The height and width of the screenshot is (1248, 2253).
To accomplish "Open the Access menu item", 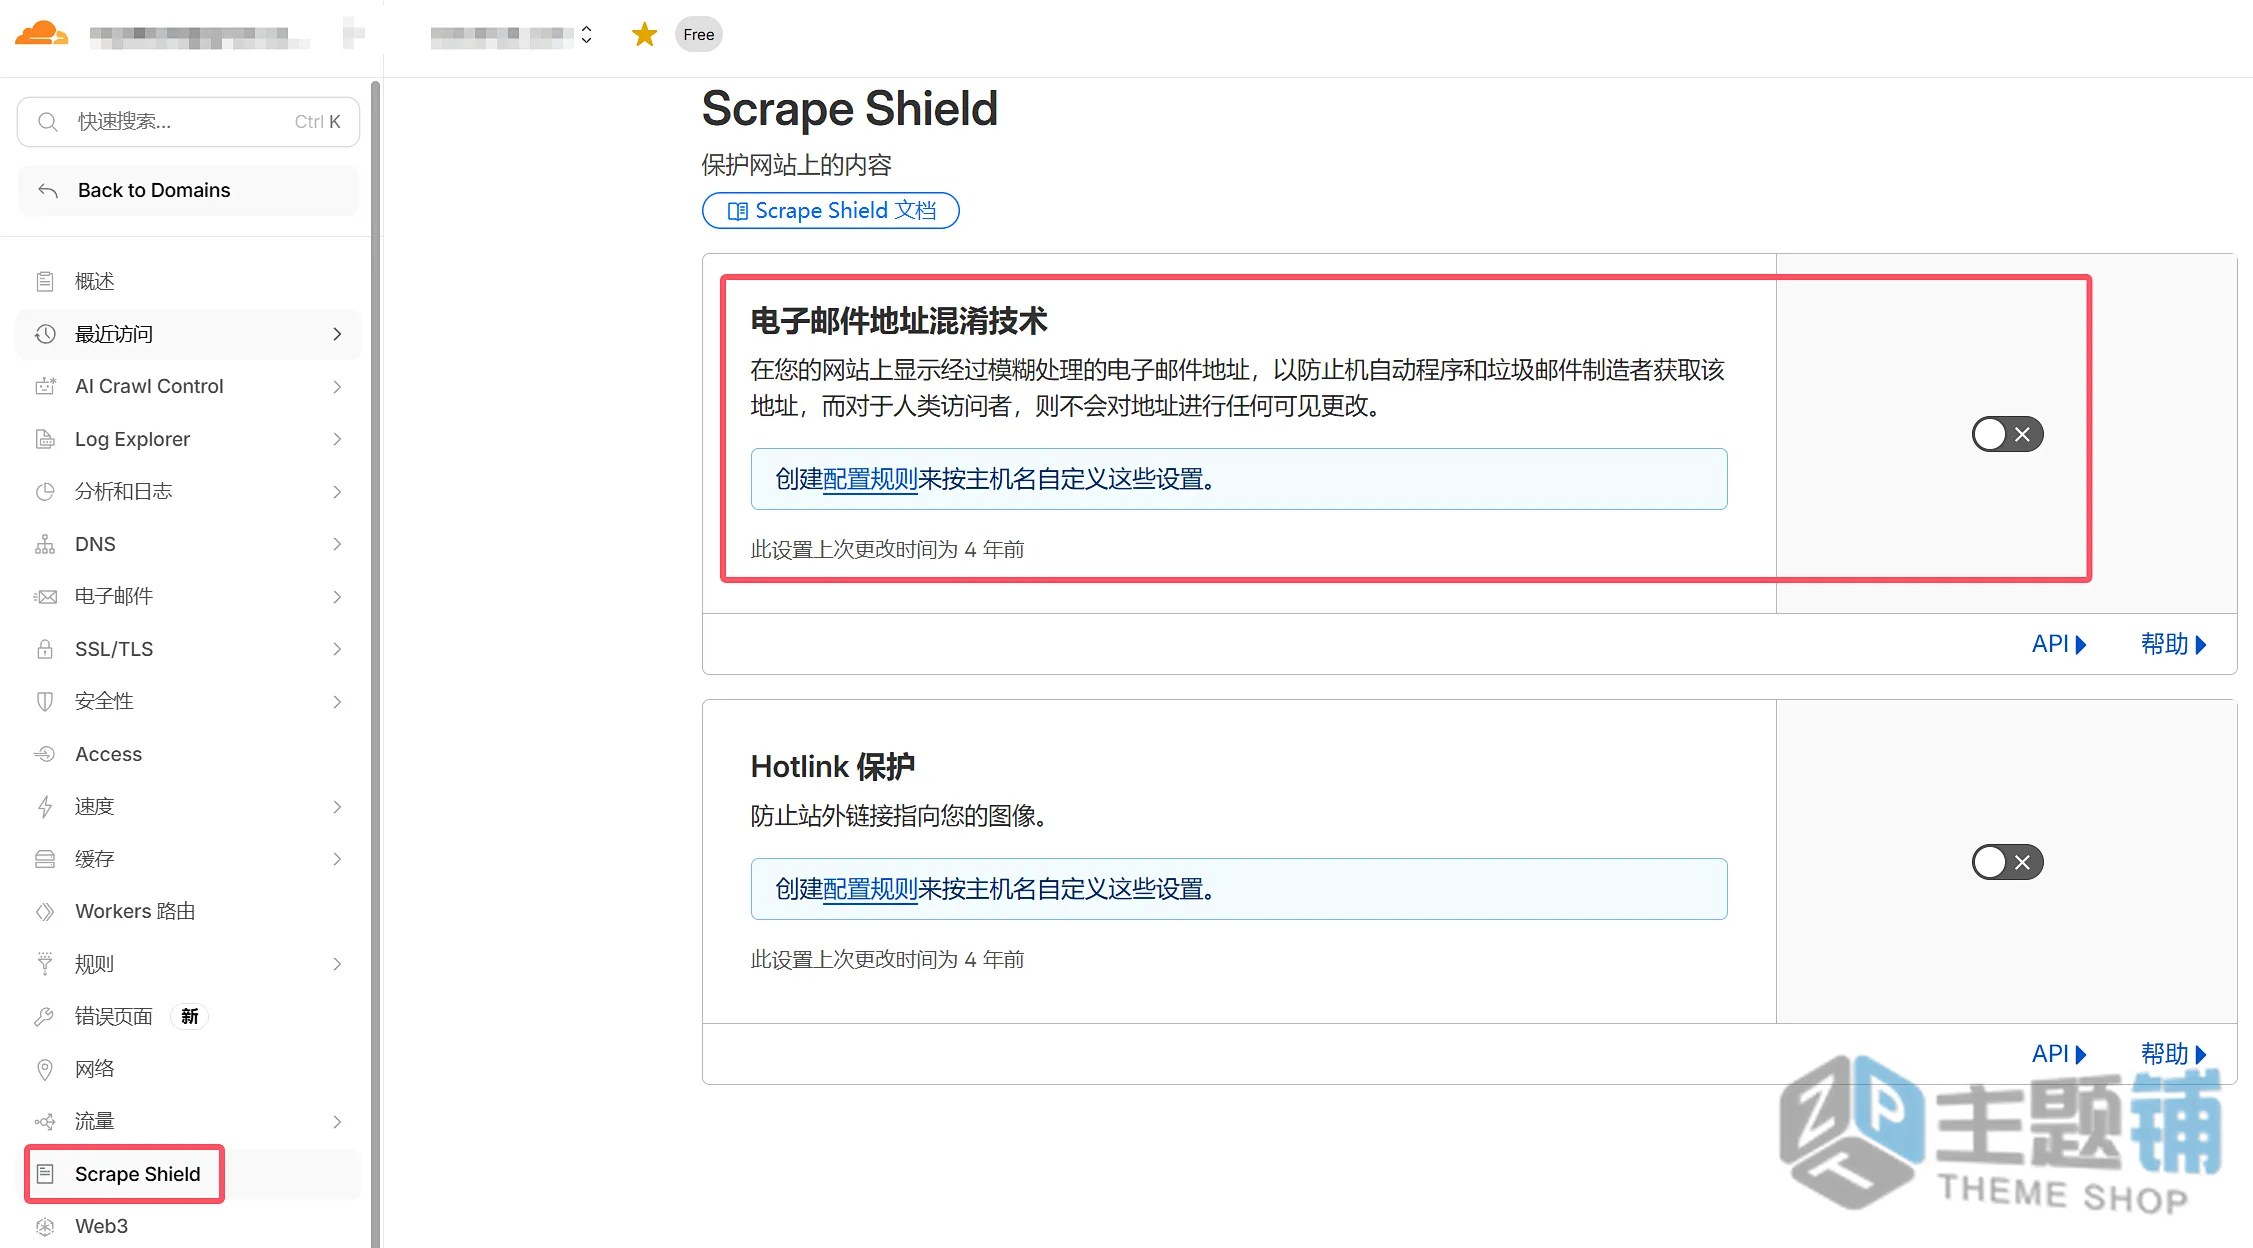I will tap(188, 754).
